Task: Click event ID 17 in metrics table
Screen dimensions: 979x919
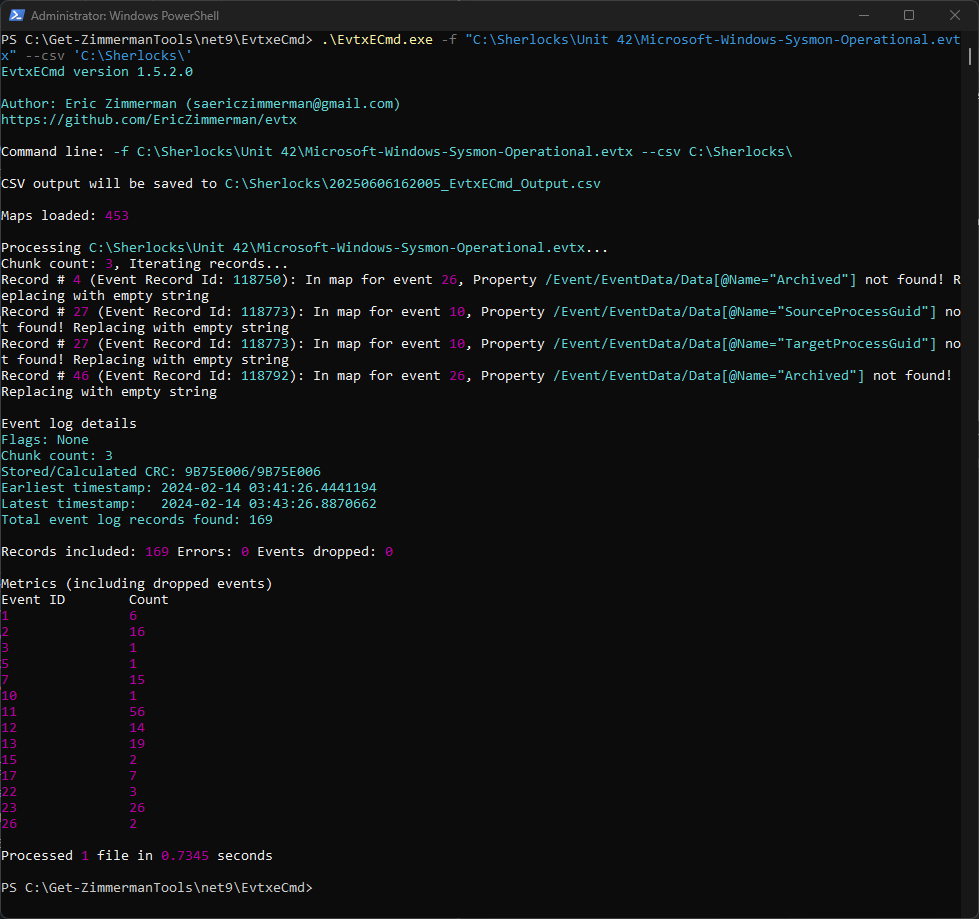Action: (x=9, y=775)
